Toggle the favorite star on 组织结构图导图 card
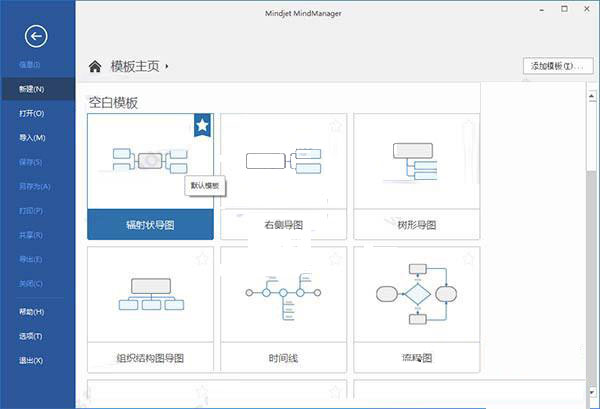This screenshot has height=409, width=600. pyautogui.click(x=202, y=259)
